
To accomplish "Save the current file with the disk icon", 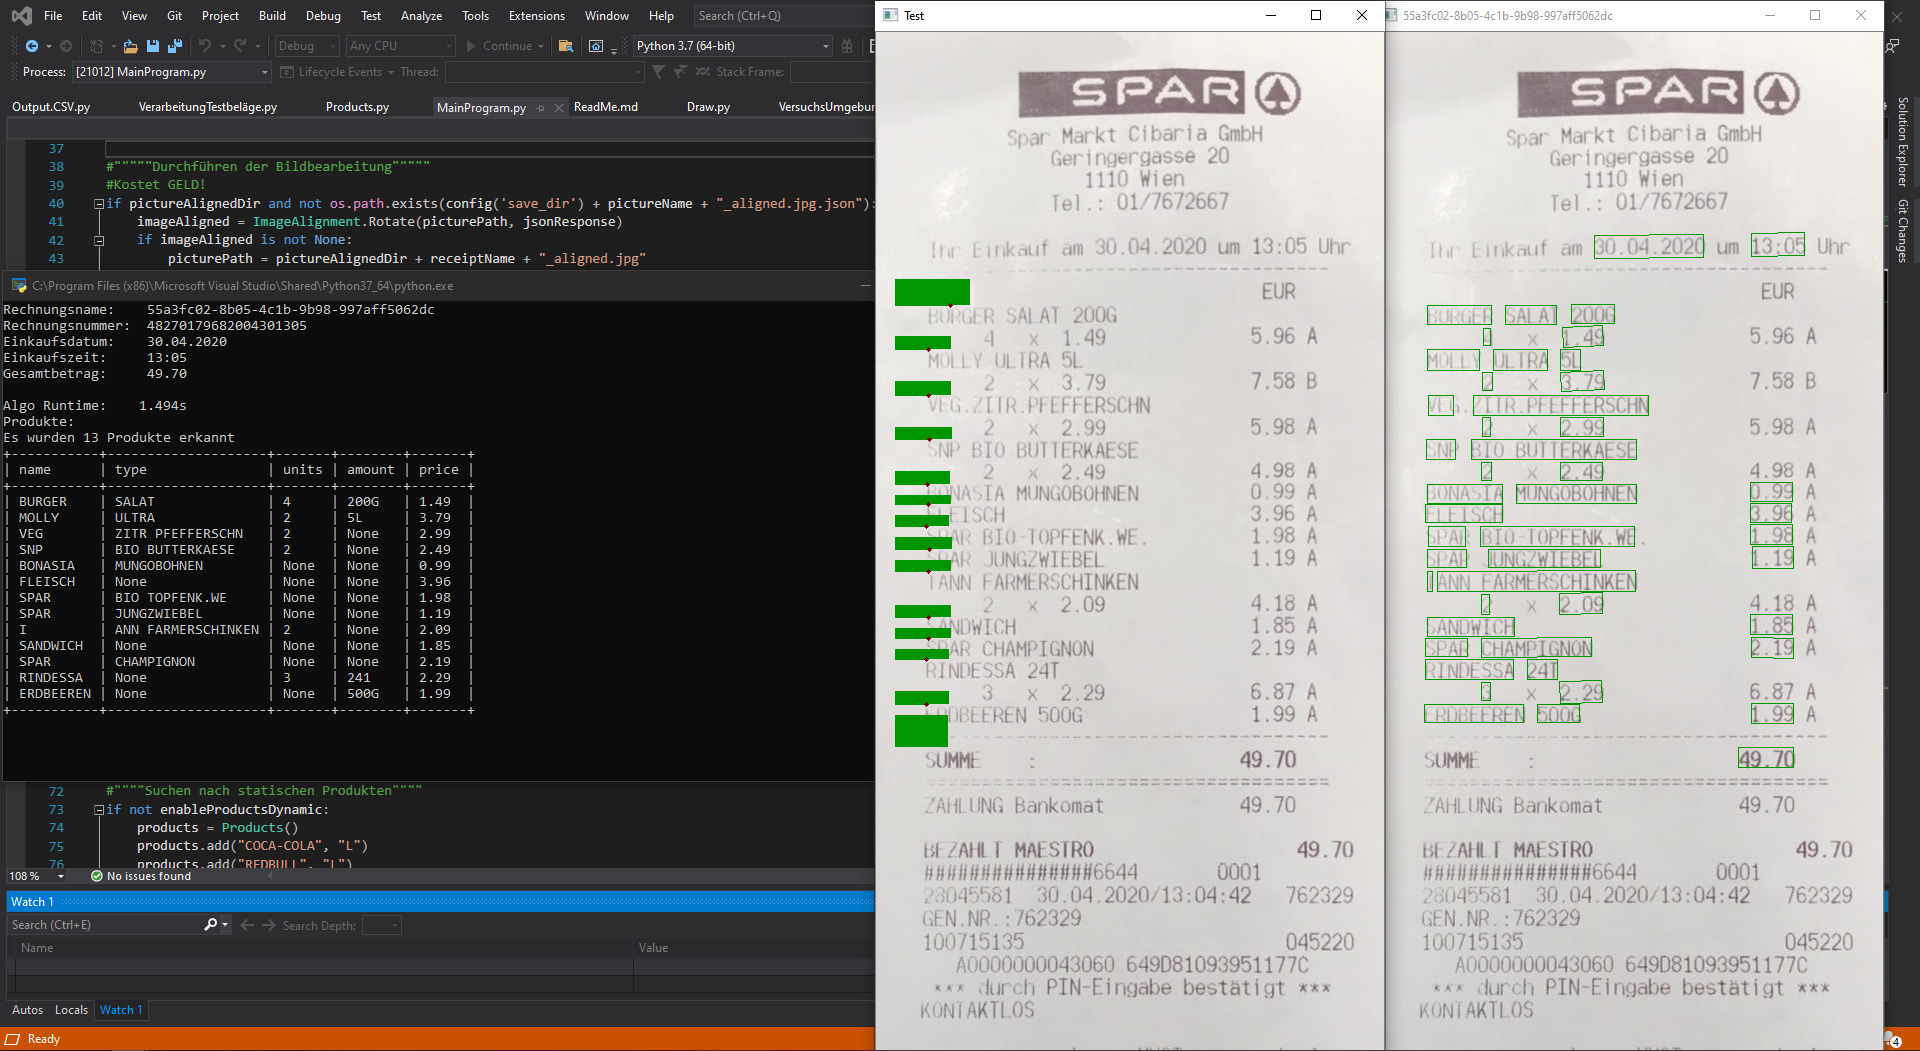I will pos(153,46).
